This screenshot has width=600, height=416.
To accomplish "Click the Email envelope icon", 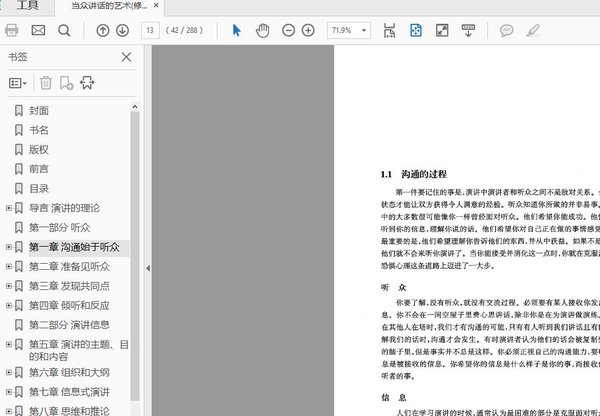I will pyautogui.click(x=38, y=30).
